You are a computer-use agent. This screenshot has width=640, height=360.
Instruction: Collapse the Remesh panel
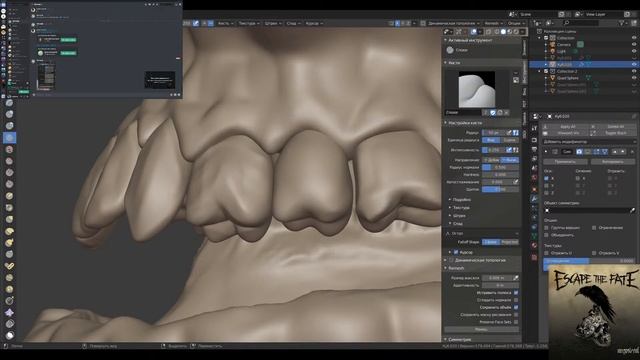[445, 268]
